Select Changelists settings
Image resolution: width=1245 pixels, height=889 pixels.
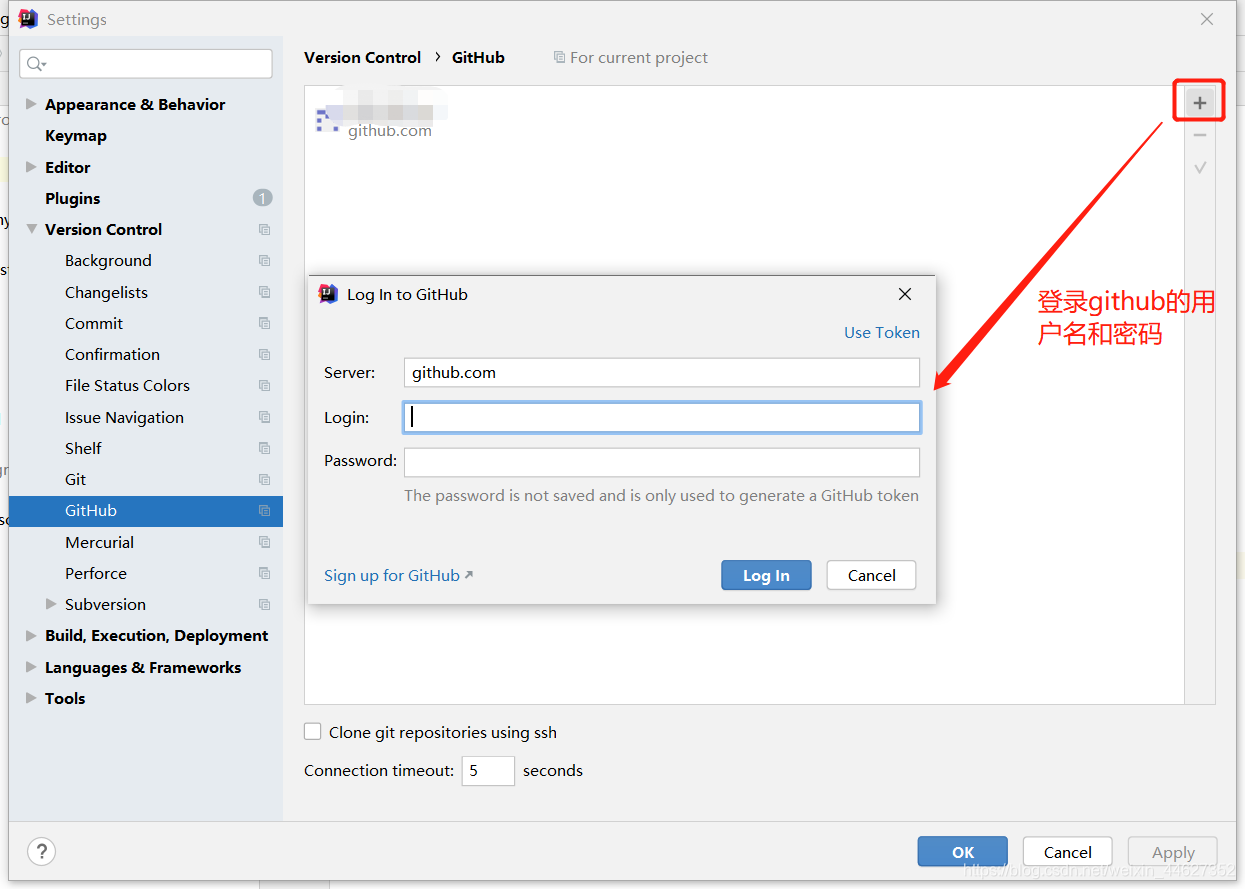pyautogui.click(x=106, y=293)
